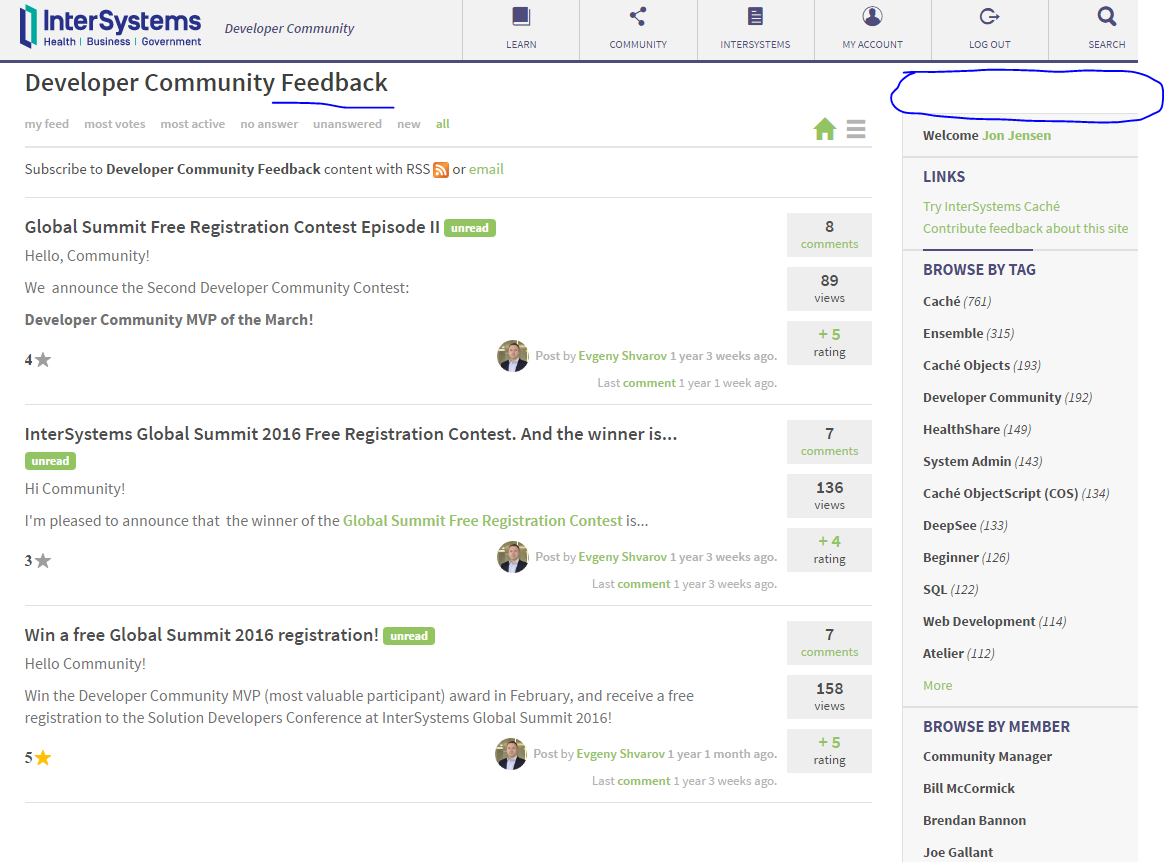
Task: Browse the Ensemble (315) tag
Action: coord(968,333)
